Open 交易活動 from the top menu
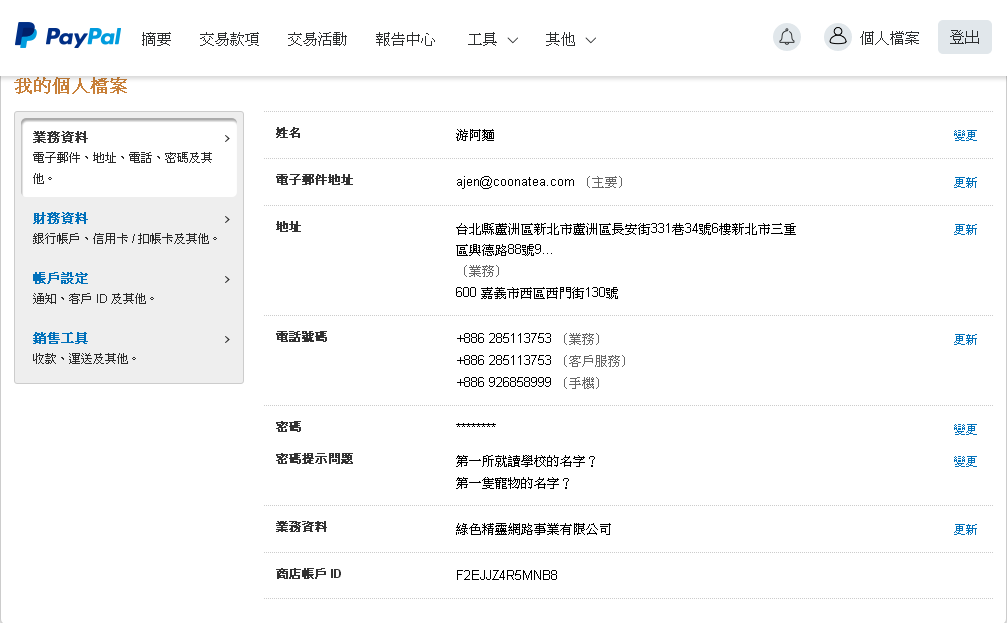The height and width of the screenshot is (623, 1007). point(317,39)
